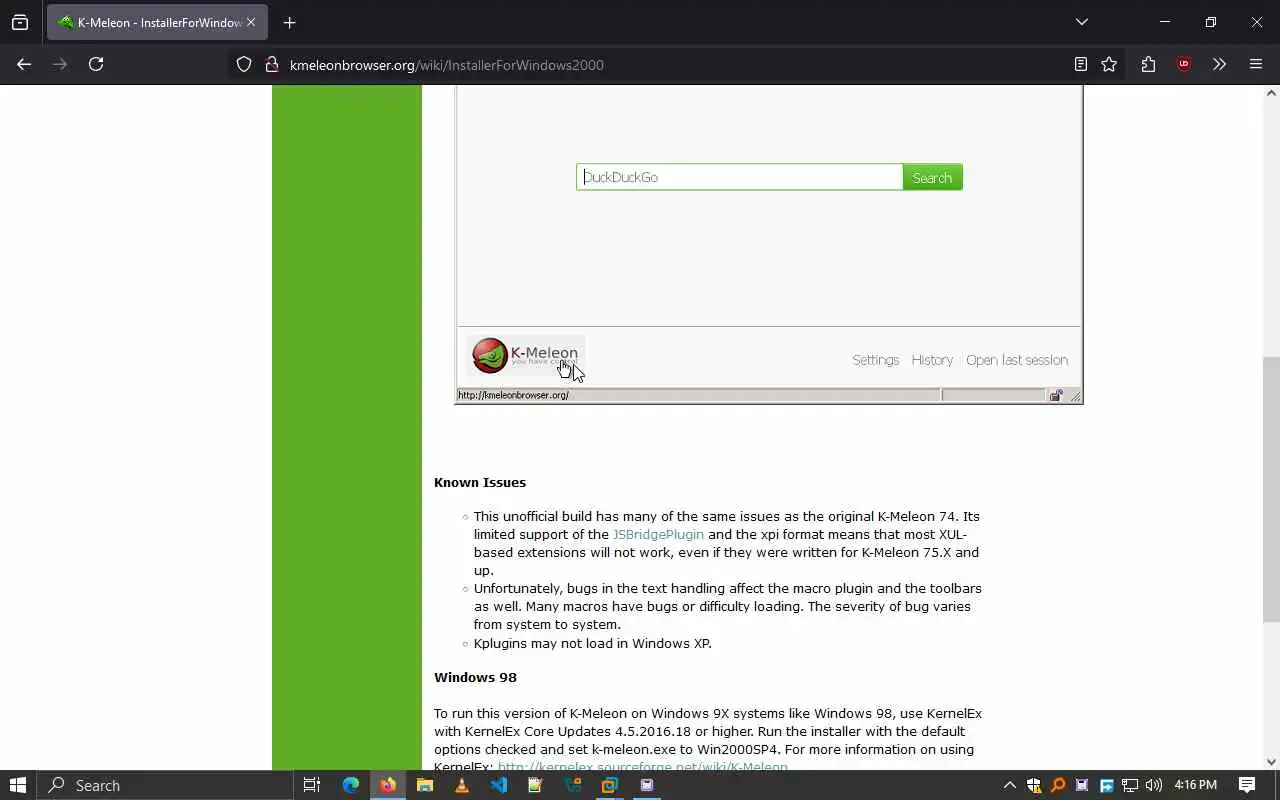1280x800 pixels.
Task: Click the "Kplugins may not load" bullet
Action: click(x=593, y=643)
